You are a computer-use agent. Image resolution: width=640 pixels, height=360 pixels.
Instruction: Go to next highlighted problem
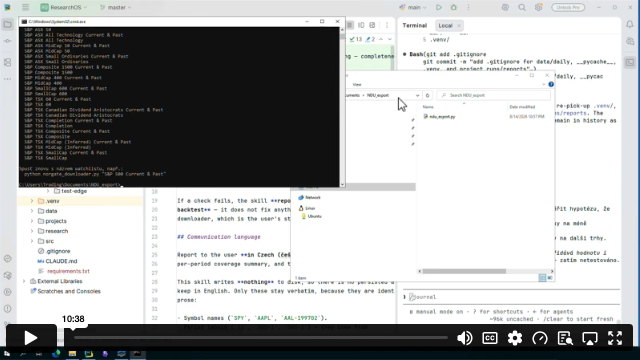(390, 39)
